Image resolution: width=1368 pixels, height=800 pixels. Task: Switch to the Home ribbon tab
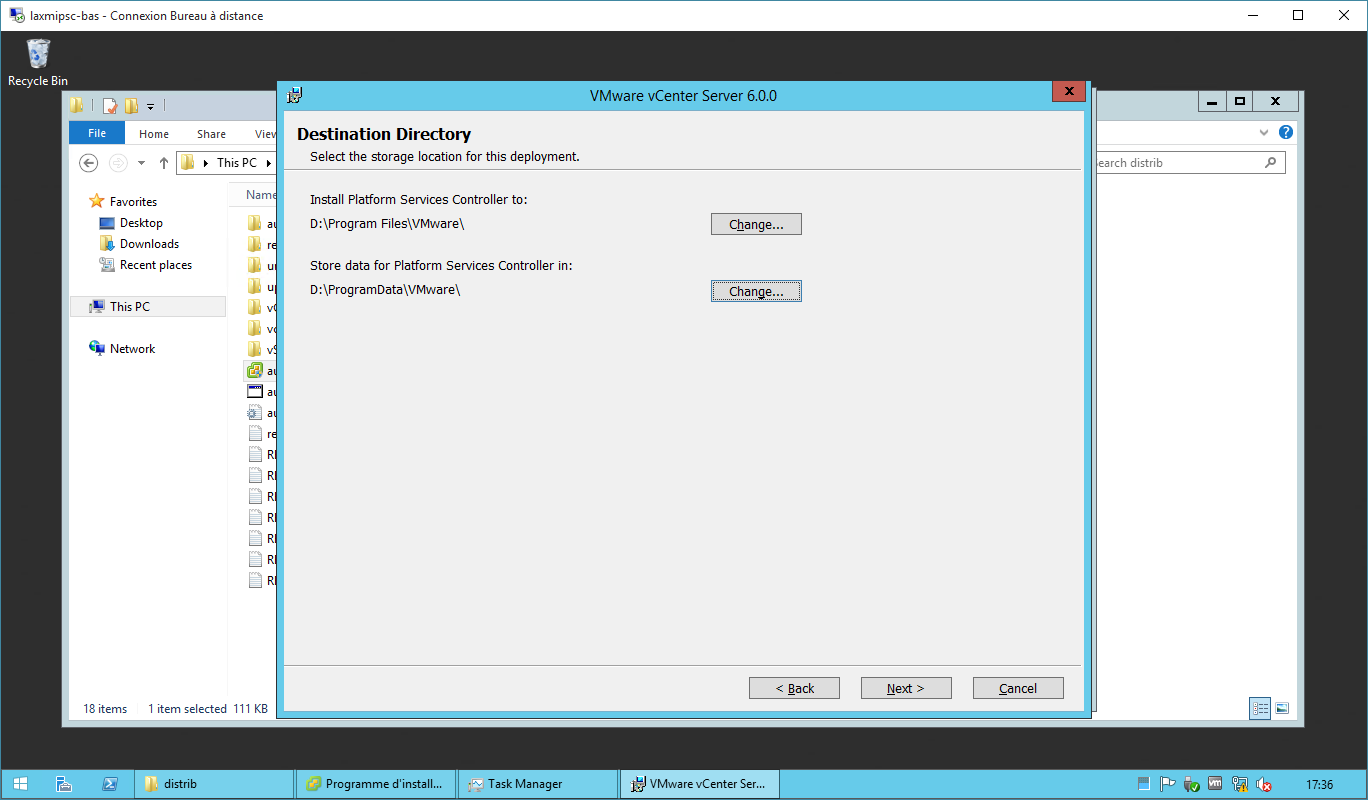click(154, 133)
